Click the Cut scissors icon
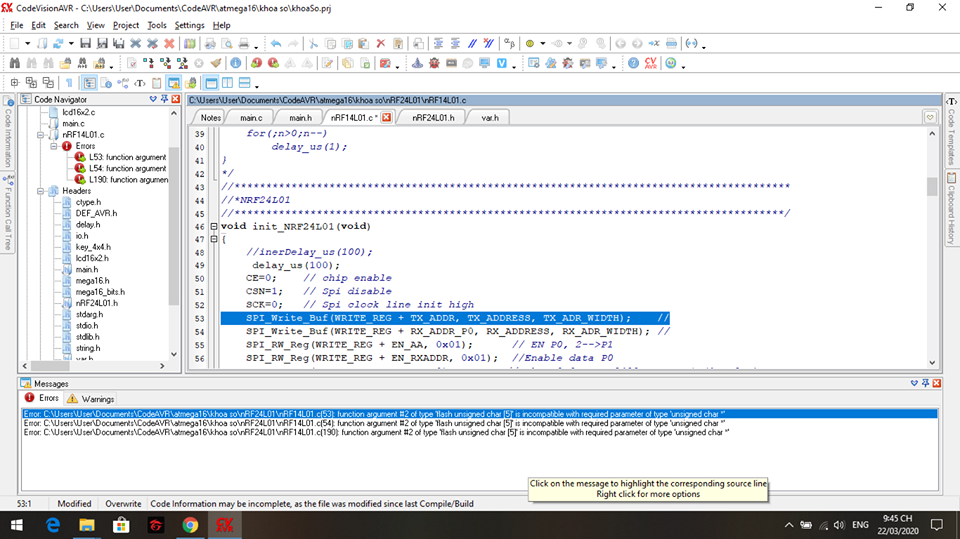The height and width of the screenshot is (539, 960). [313, 44]
